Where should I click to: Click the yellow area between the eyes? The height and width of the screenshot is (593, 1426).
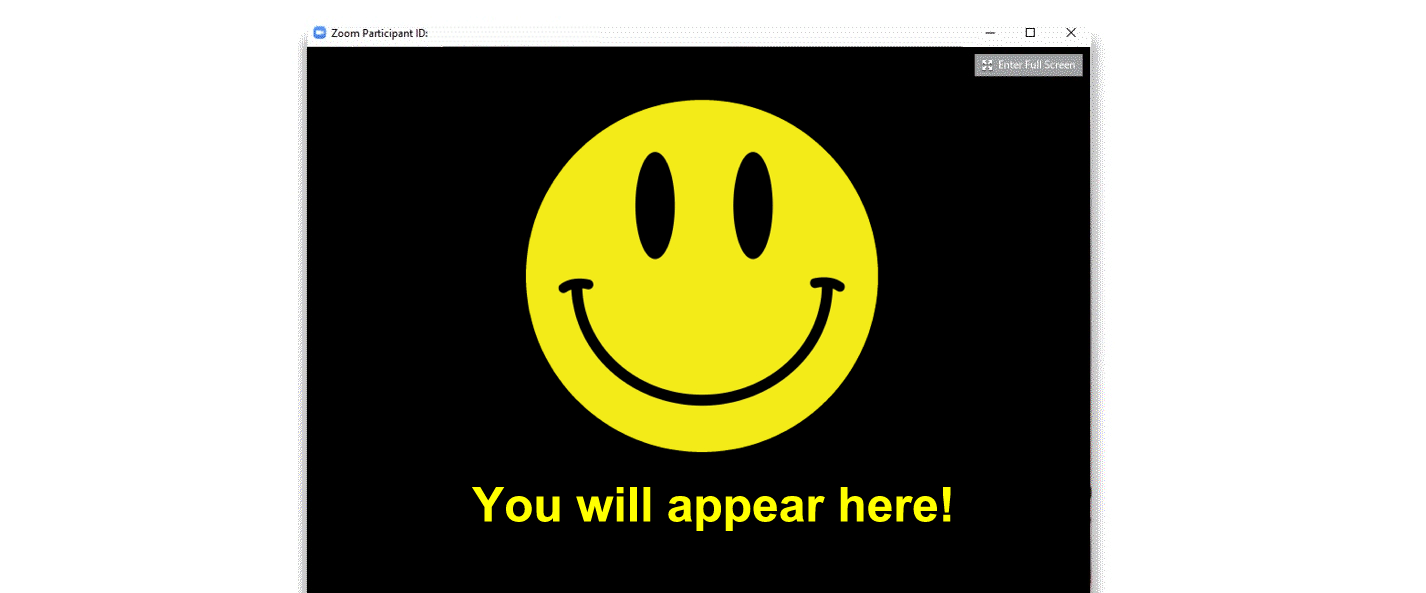pyautogui.click(x=704, y=205)
